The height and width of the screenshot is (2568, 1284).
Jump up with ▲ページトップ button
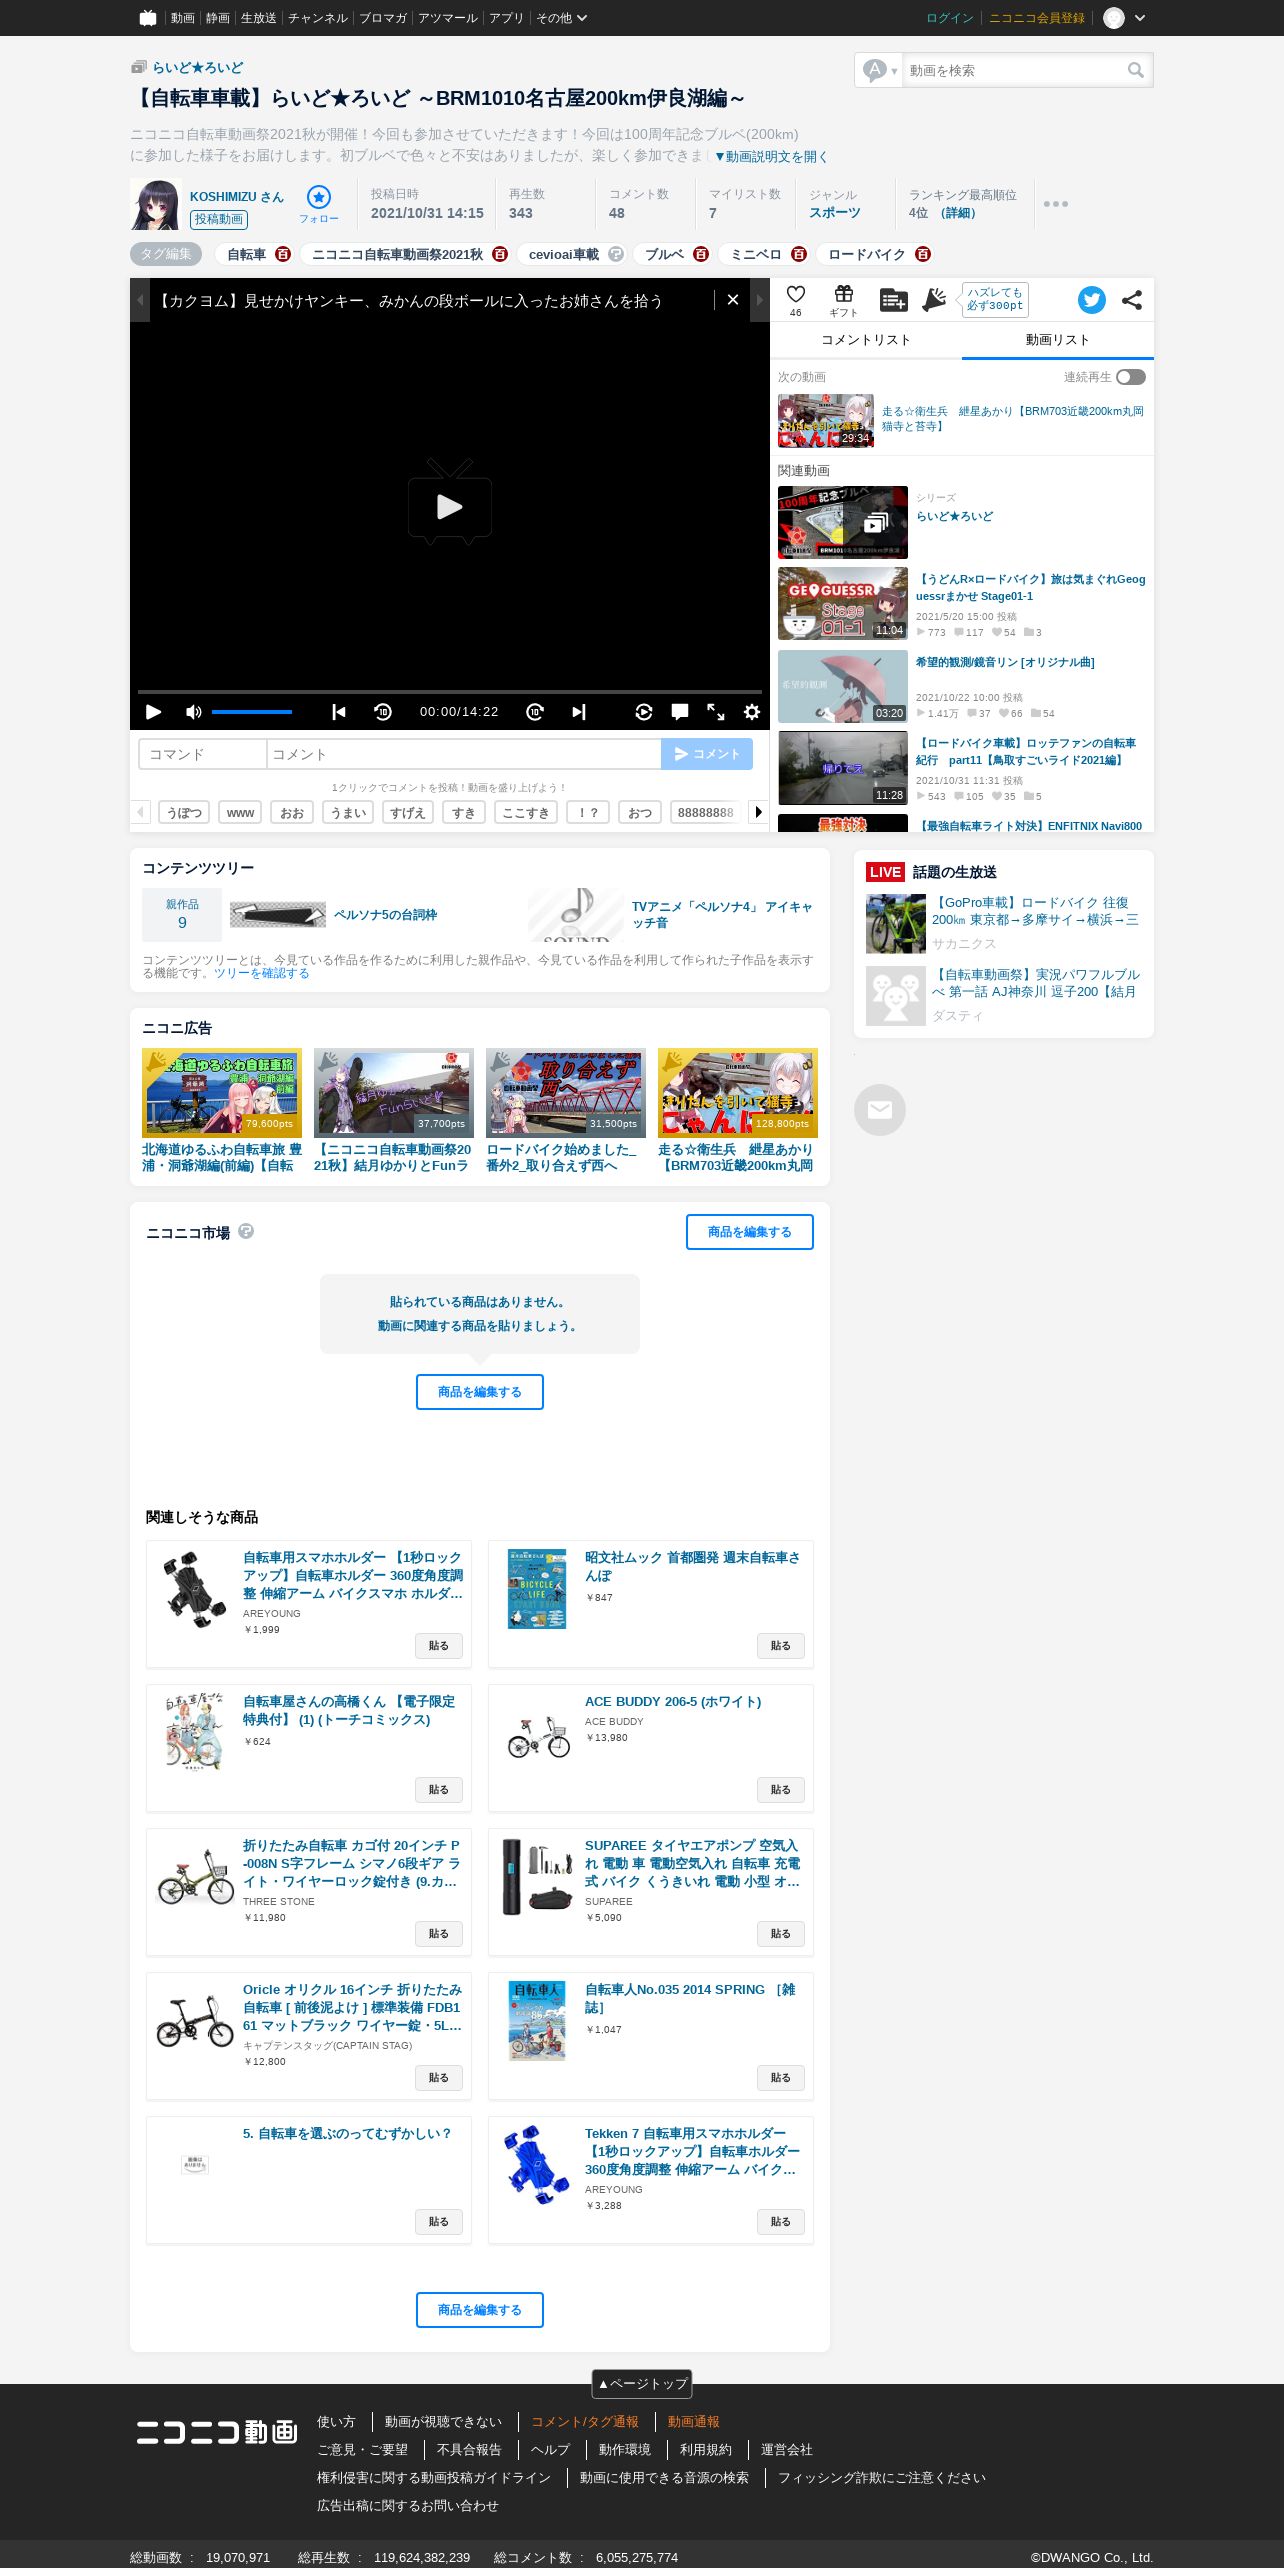coord(642,2384)
